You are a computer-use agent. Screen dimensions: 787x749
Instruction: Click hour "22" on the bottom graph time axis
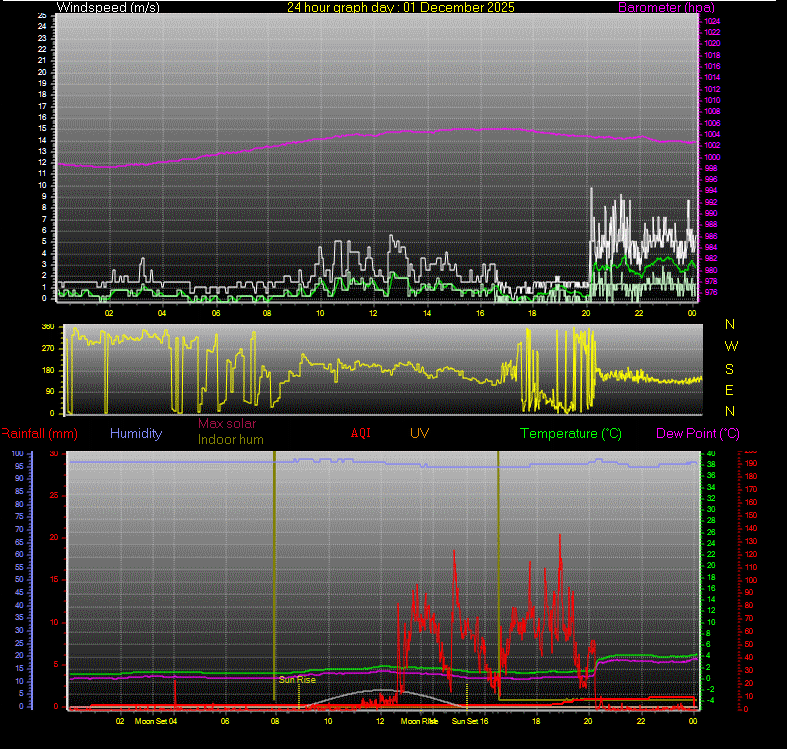(641, 721)
